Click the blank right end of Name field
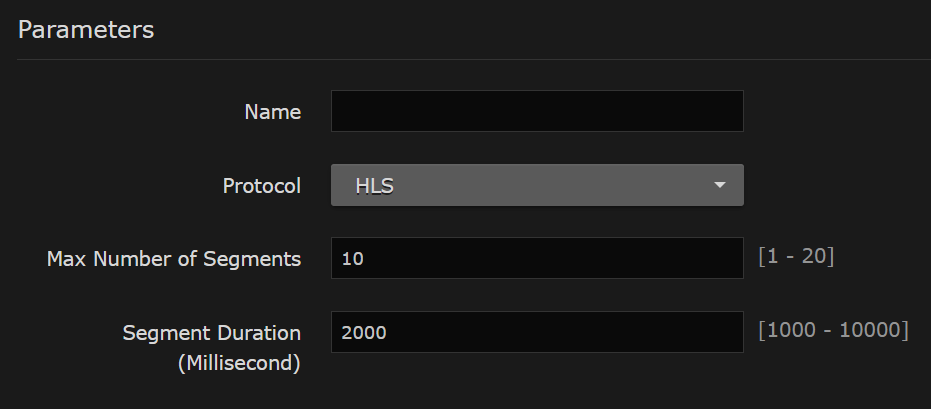931x409 pixels. pos(700,111)
